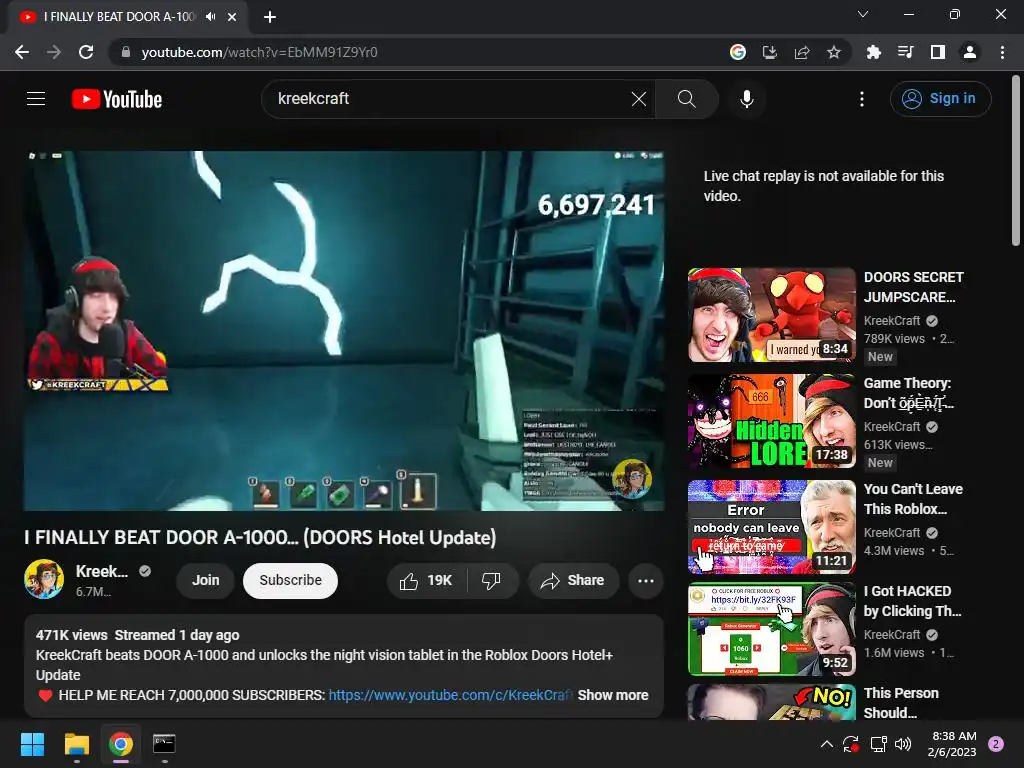This screenshot has height=768, width=1024.
Task: Open the YouTube hamburger guide menu
Action: [36, 99]
